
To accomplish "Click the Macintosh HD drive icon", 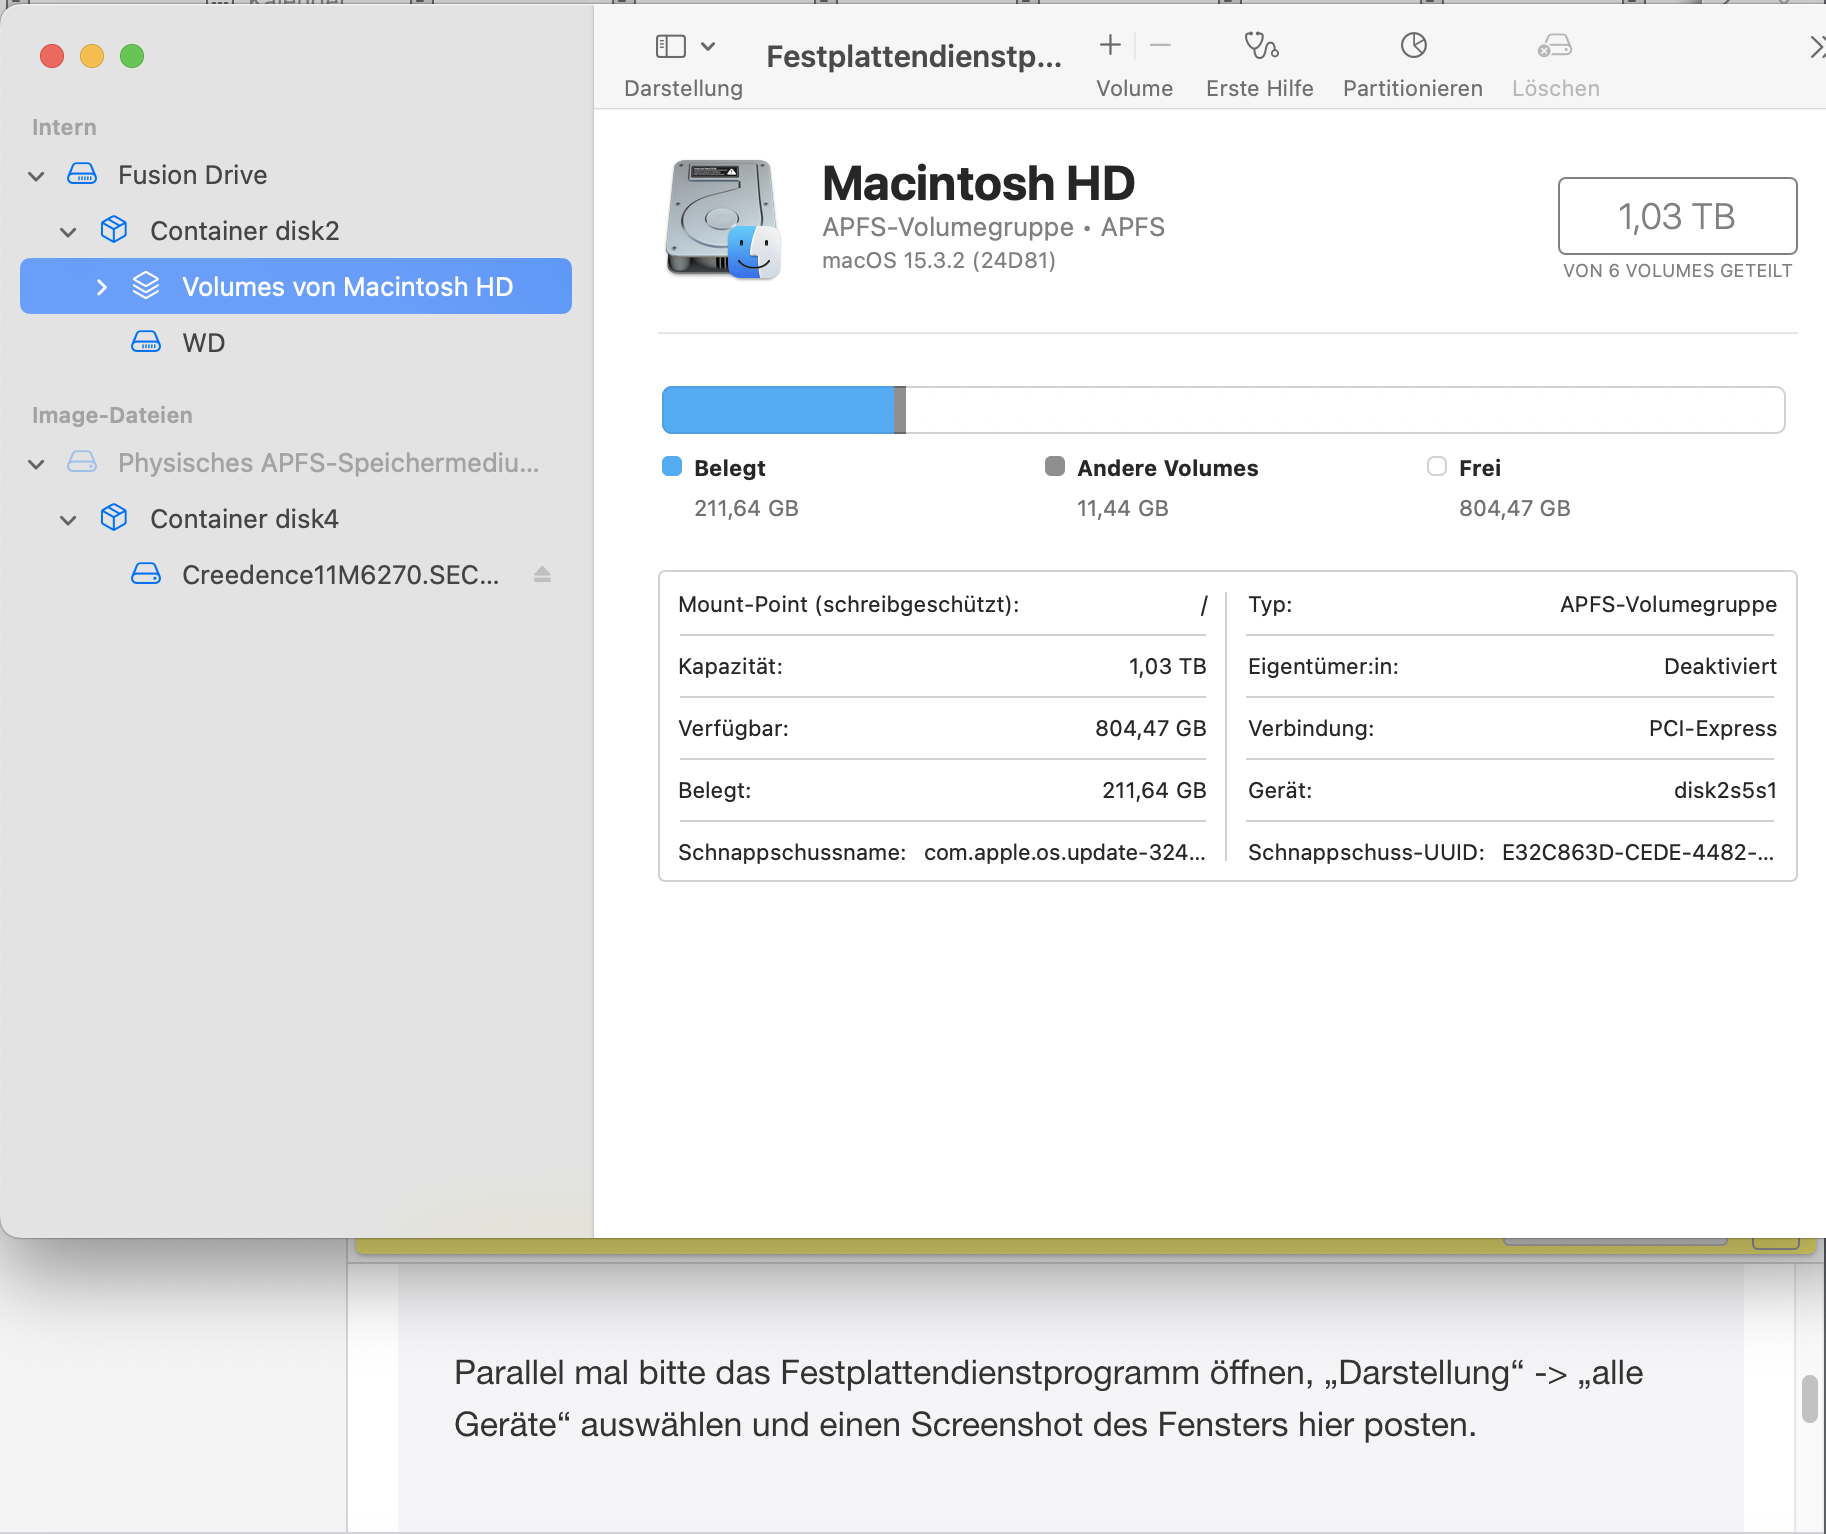I will (x=722, y=219).
